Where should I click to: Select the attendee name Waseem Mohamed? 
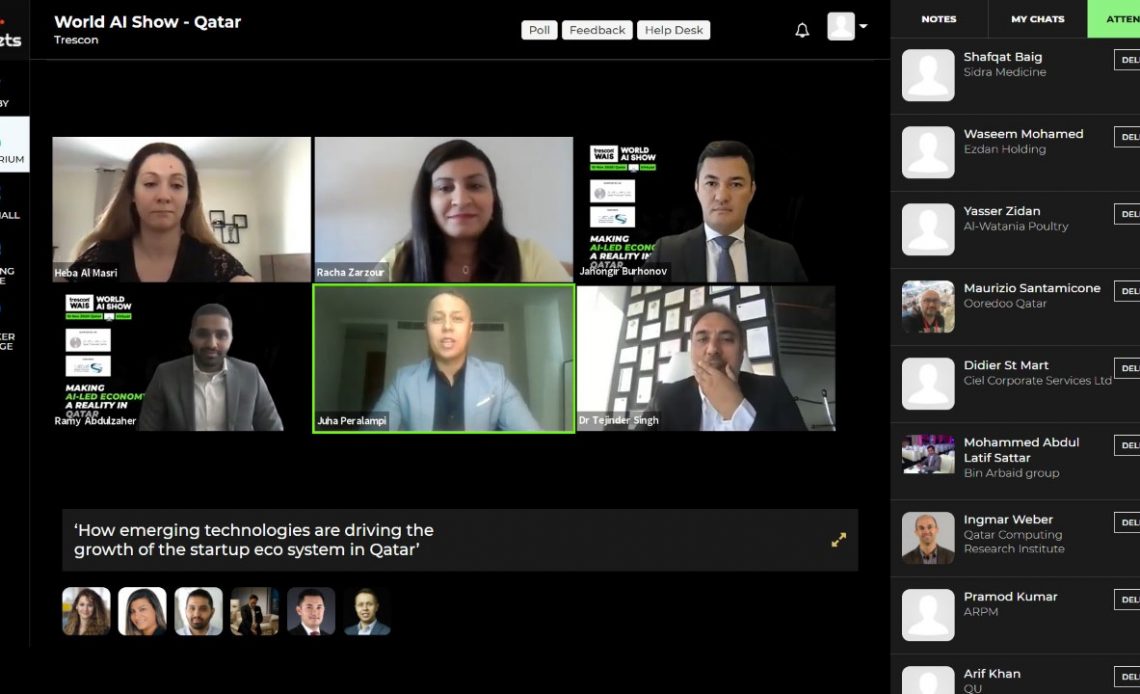(x=1023, y=134)
